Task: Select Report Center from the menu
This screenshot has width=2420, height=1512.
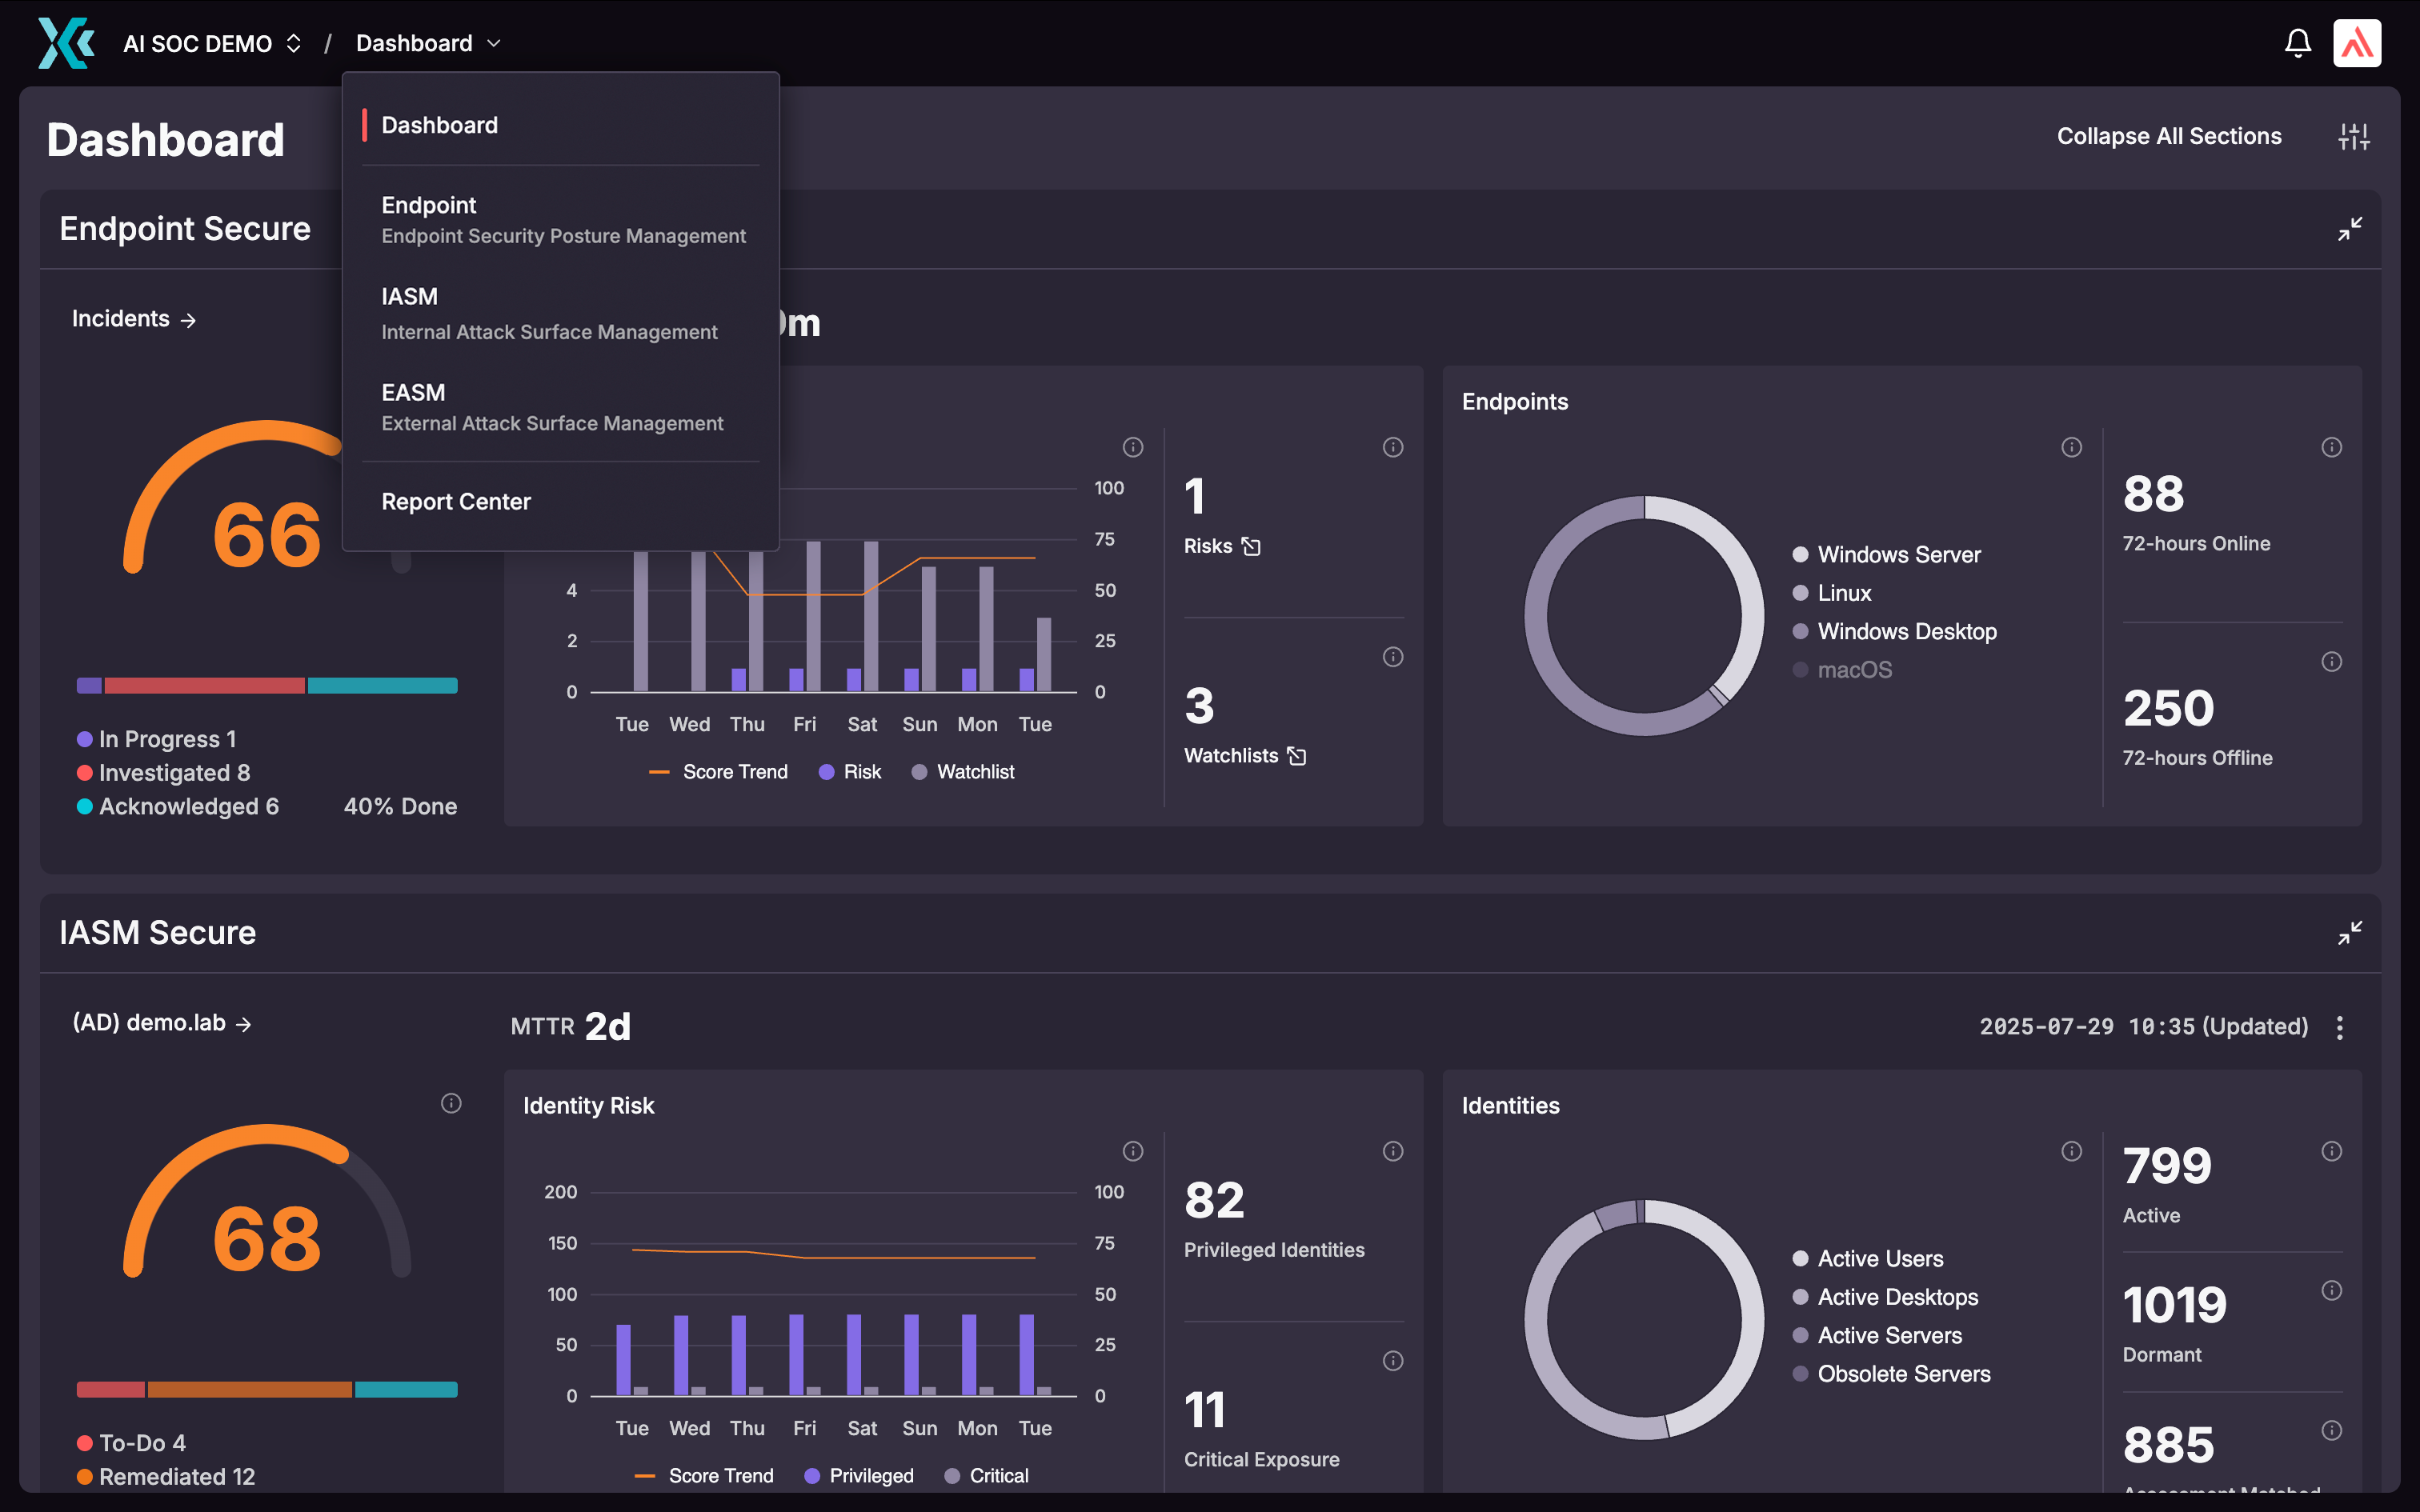Action: (x=456, y=501)
